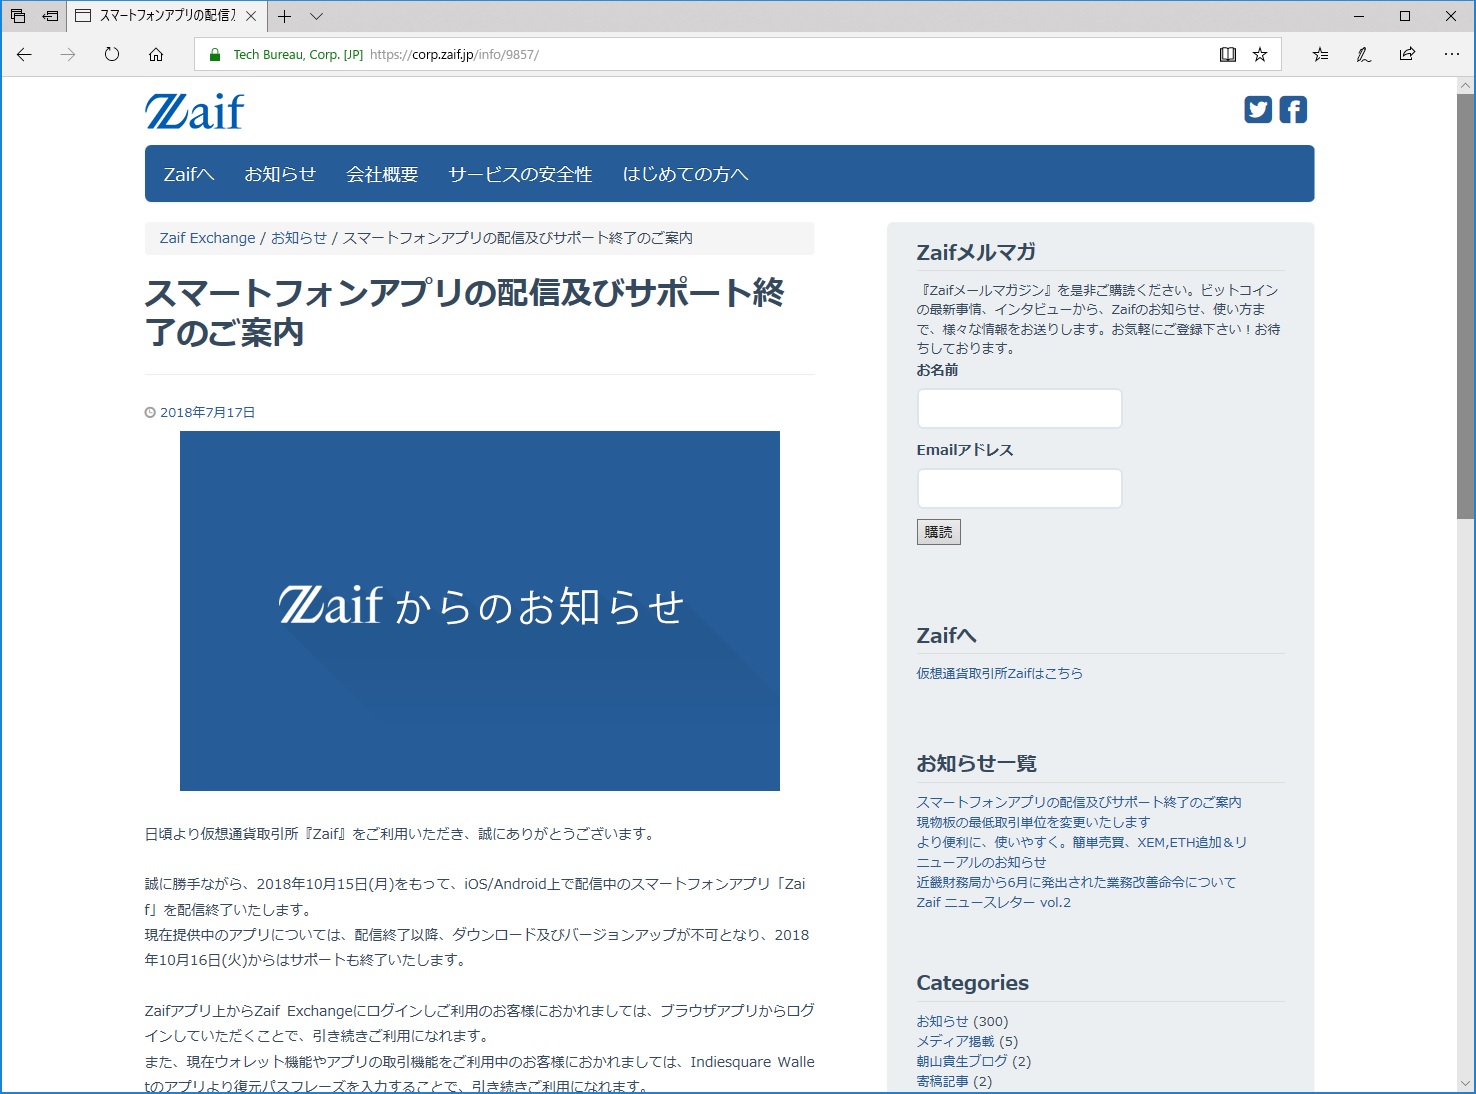The height and width of the screenshot is (1094, 1476).
Task: Click the browser Back arrow
Action: coord(24,55)
